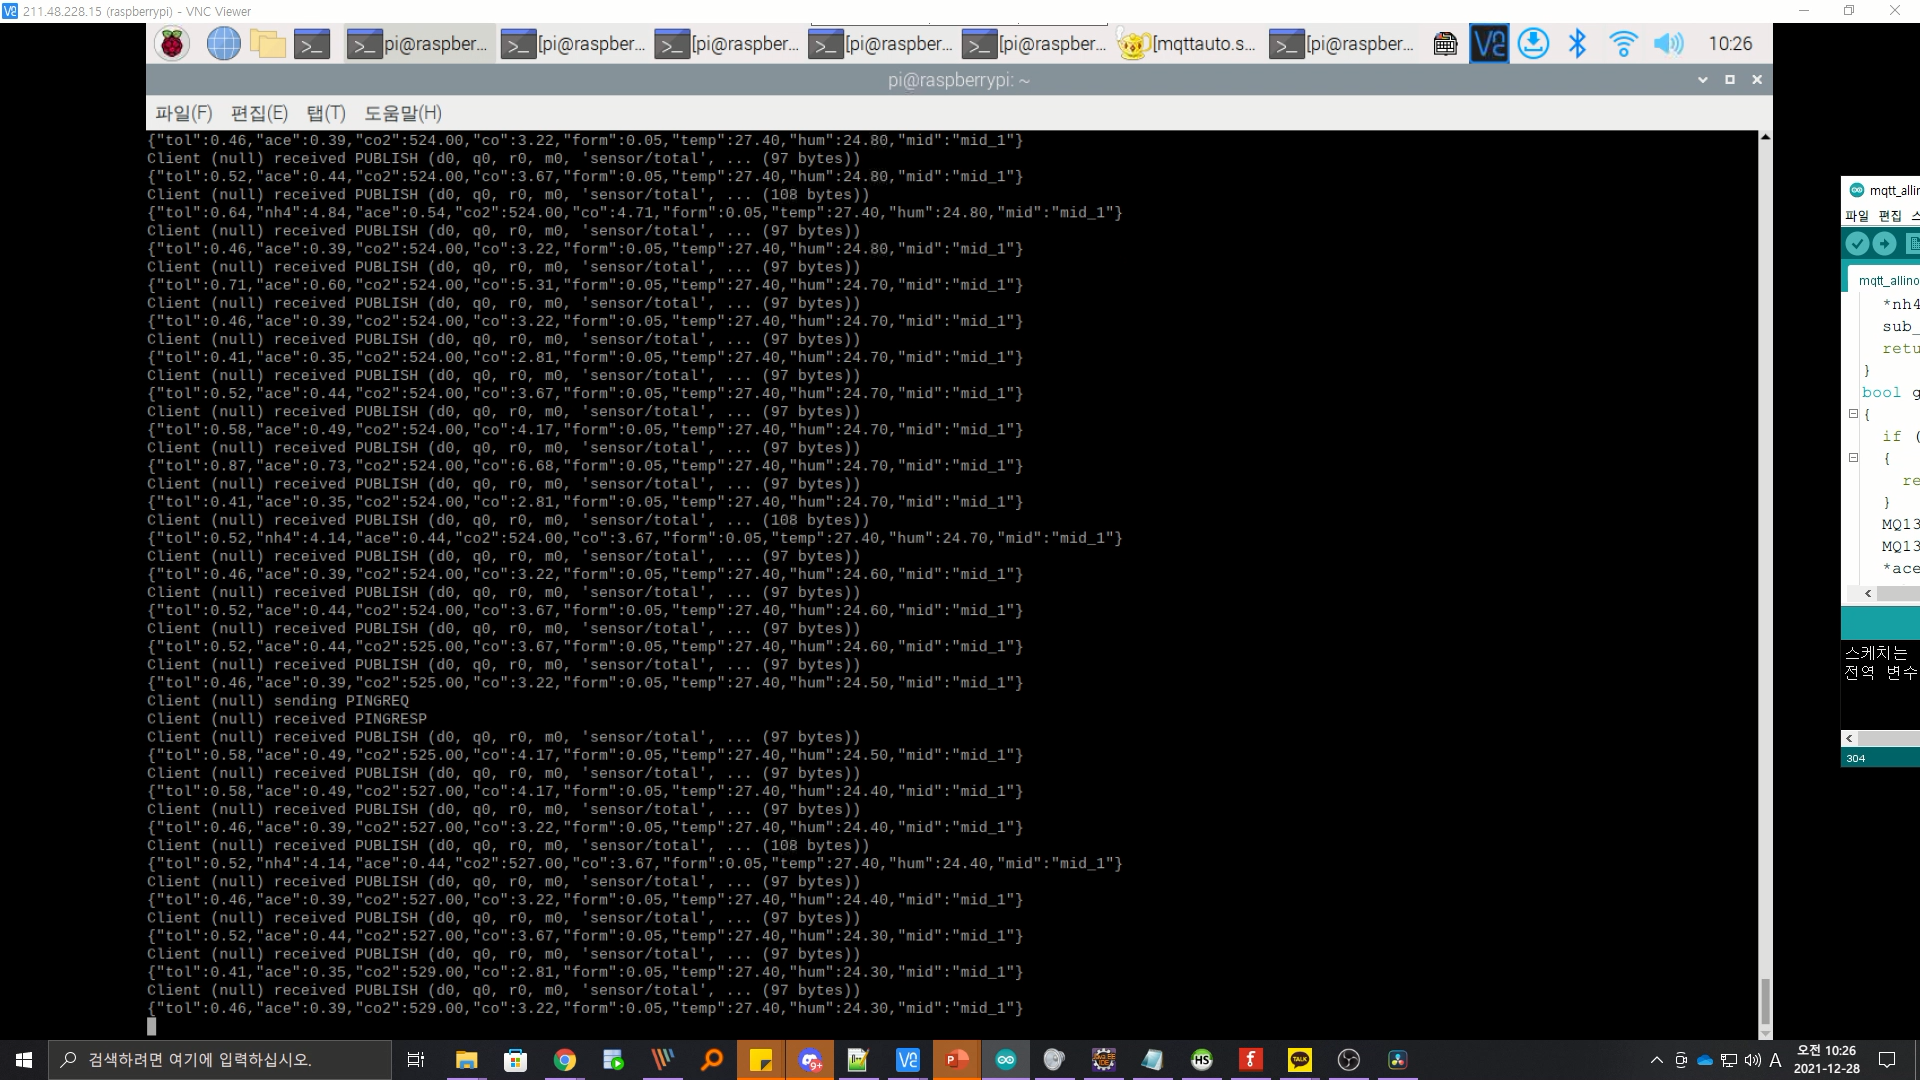Viewport: 1920px width, 1080px height.
Task: Click the 'received PINGRESP' output line
Action: pyautogui.click(x=287, y=719)
